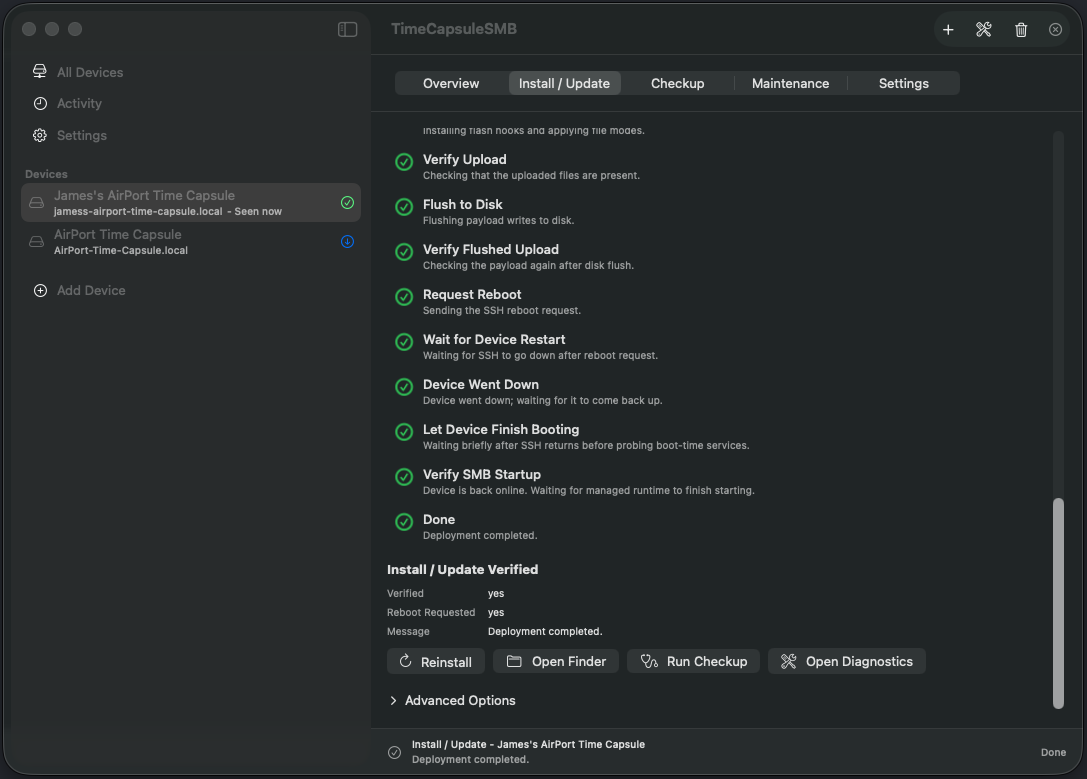
Task: Click the Add Device plus circle icon
Action: pyautogui.click(x=40, y=290)
